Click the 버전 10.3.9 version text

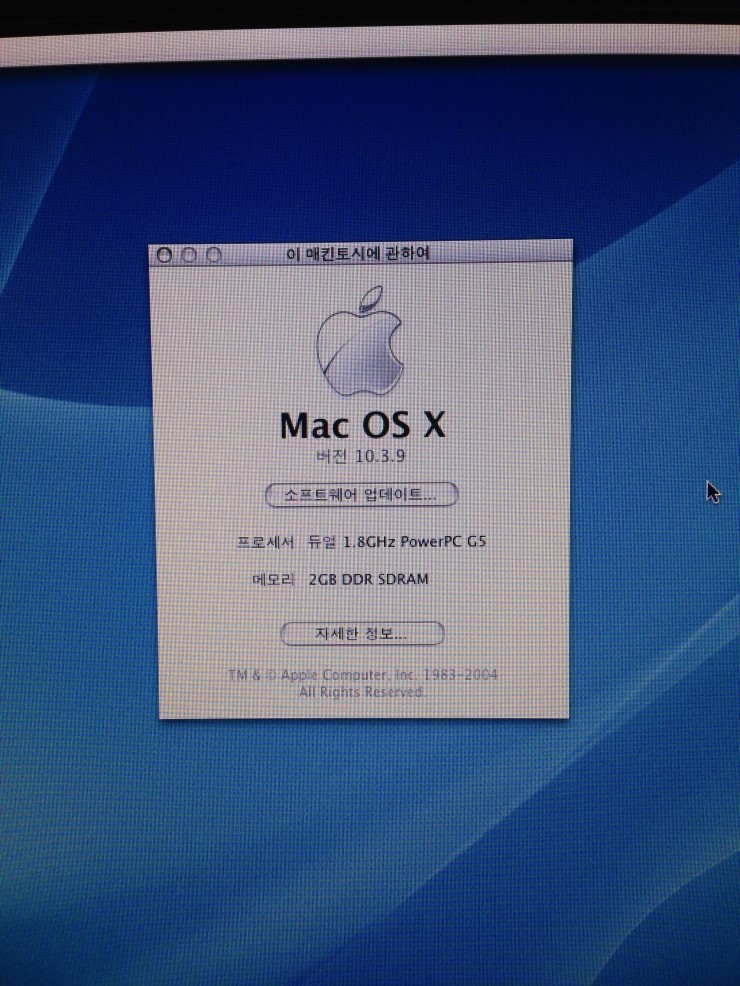pos(360,457)
